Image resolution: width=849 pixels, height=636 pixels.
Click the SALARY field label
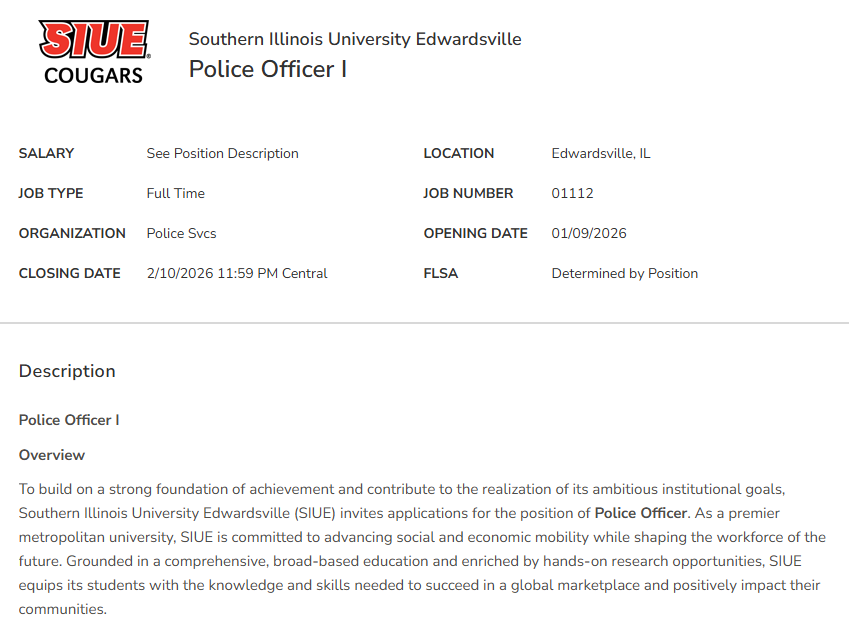(47, 153)
